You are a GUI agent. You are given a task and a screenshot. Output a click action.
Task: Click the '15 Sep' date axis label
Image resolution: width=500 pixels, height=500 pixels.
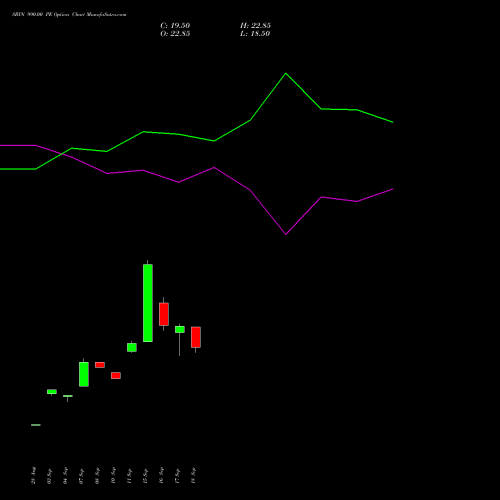(145, 476)
